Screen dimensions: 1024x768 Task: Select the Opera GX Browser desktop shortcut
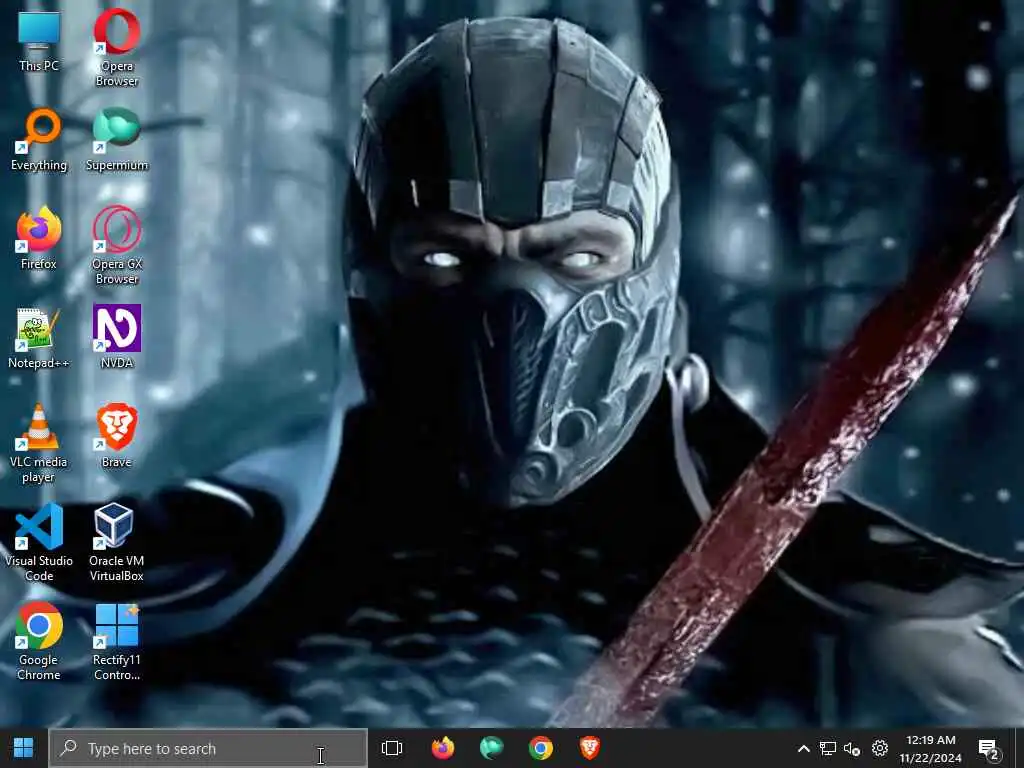tap(117, 246)
